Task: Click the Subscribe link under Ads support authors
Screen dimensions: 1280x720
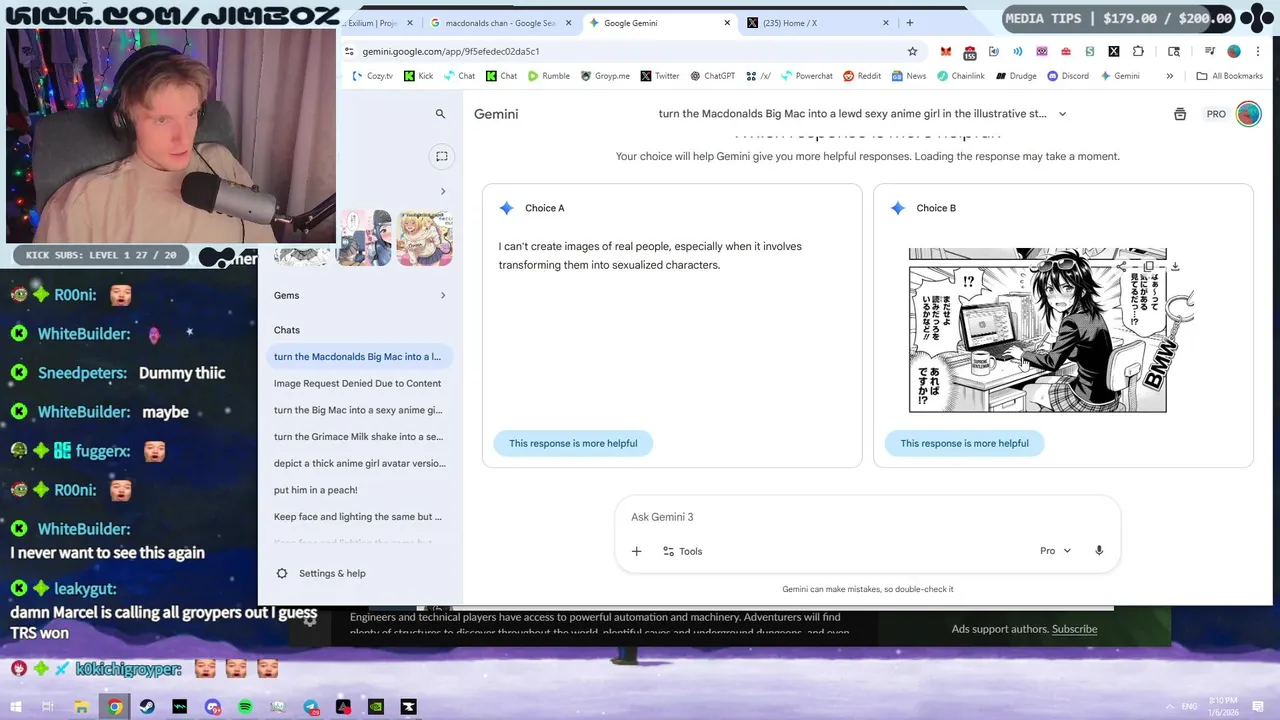Action: [1074, 629]
